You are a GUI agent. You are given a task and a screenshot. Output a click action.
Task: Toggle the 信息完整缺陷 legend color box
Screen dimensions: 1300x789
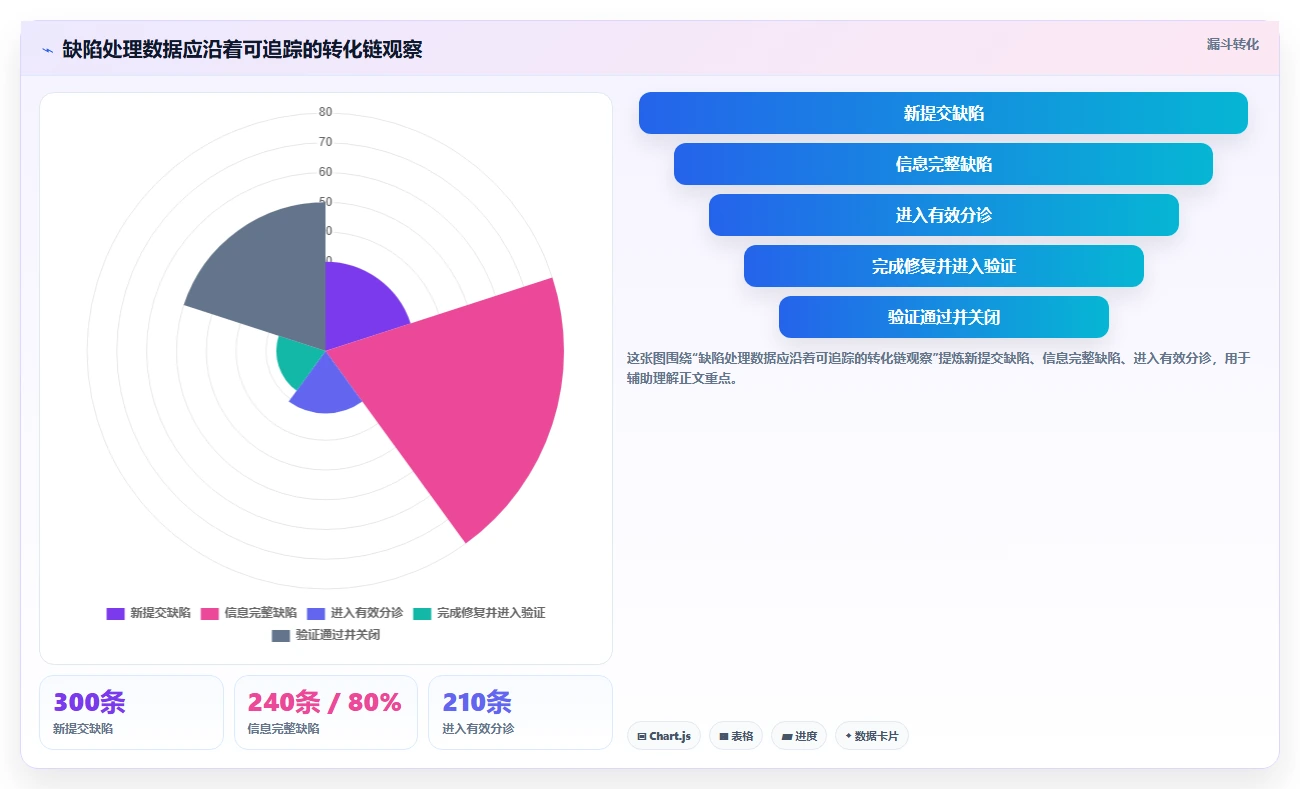point(209,613)
